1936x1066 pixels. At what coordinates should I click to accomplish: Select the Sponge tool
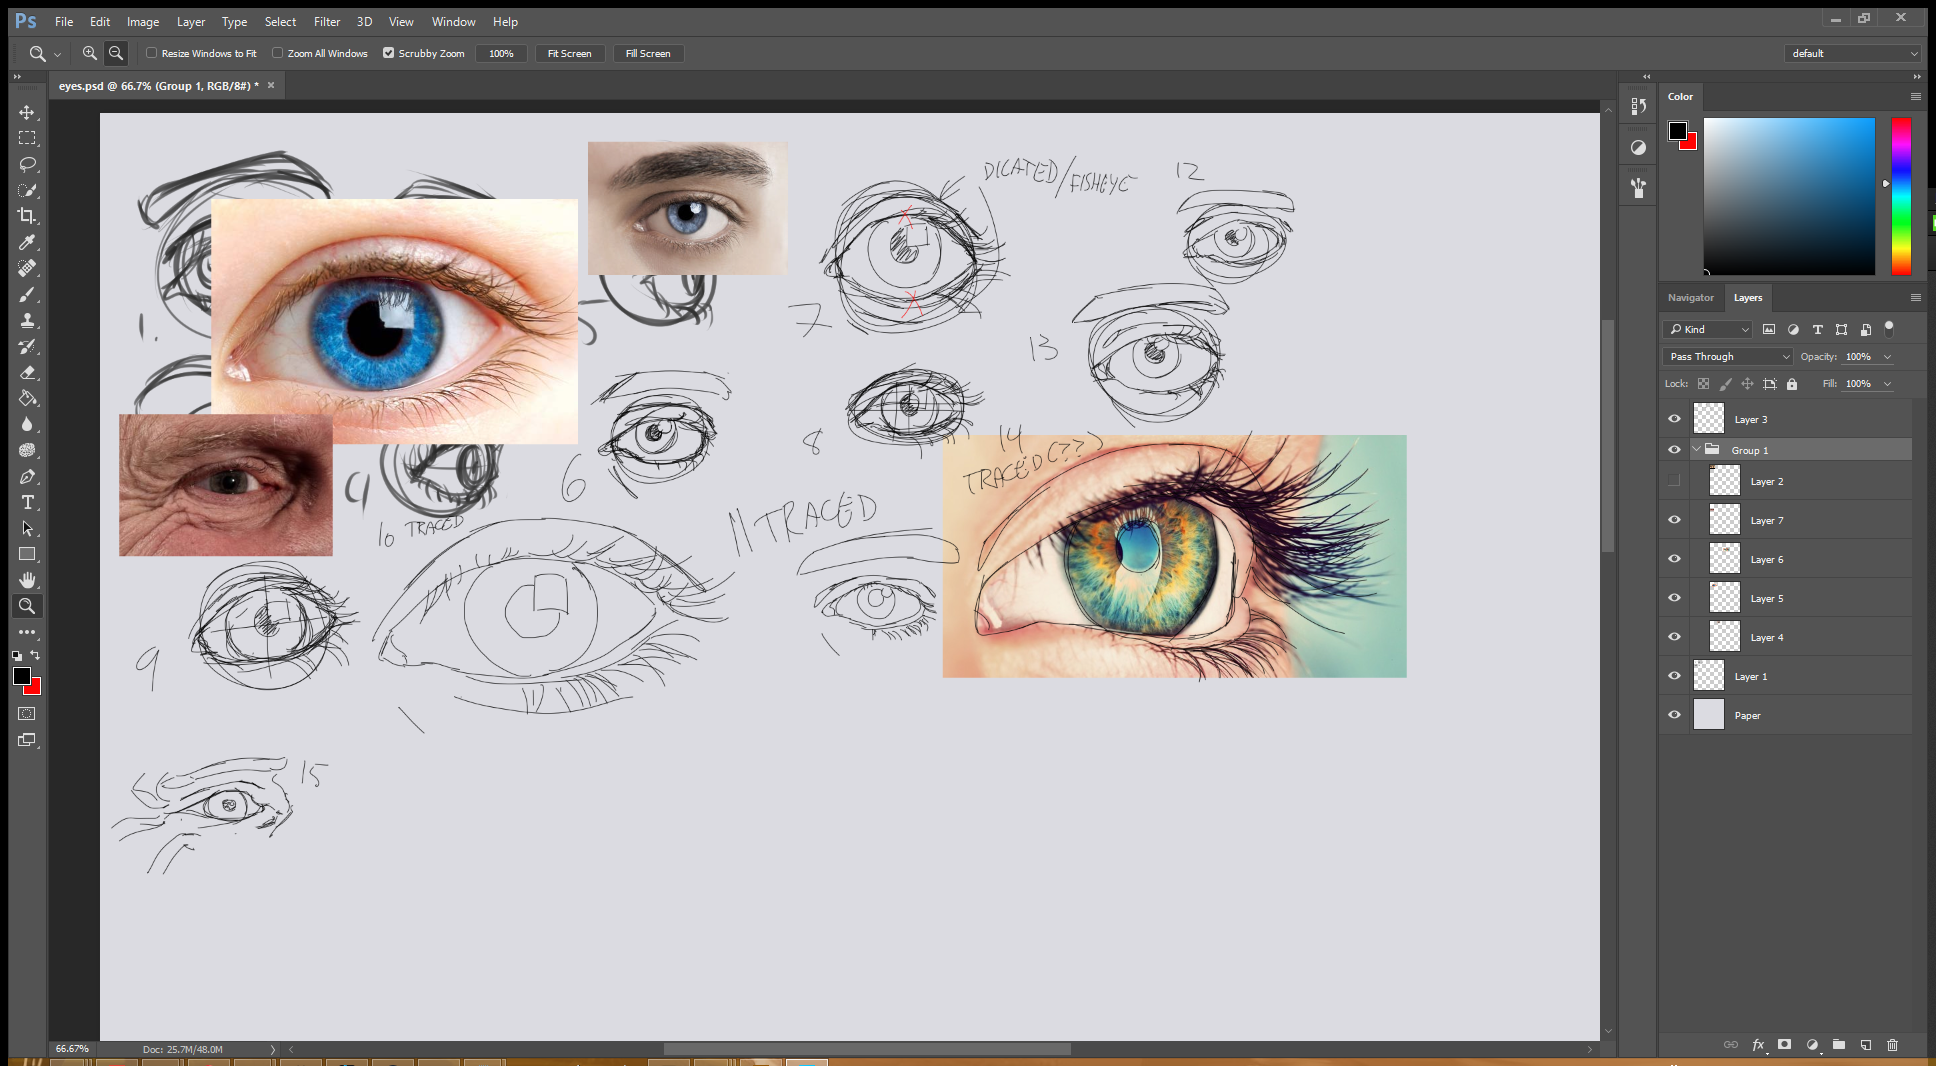click(27, 450)
